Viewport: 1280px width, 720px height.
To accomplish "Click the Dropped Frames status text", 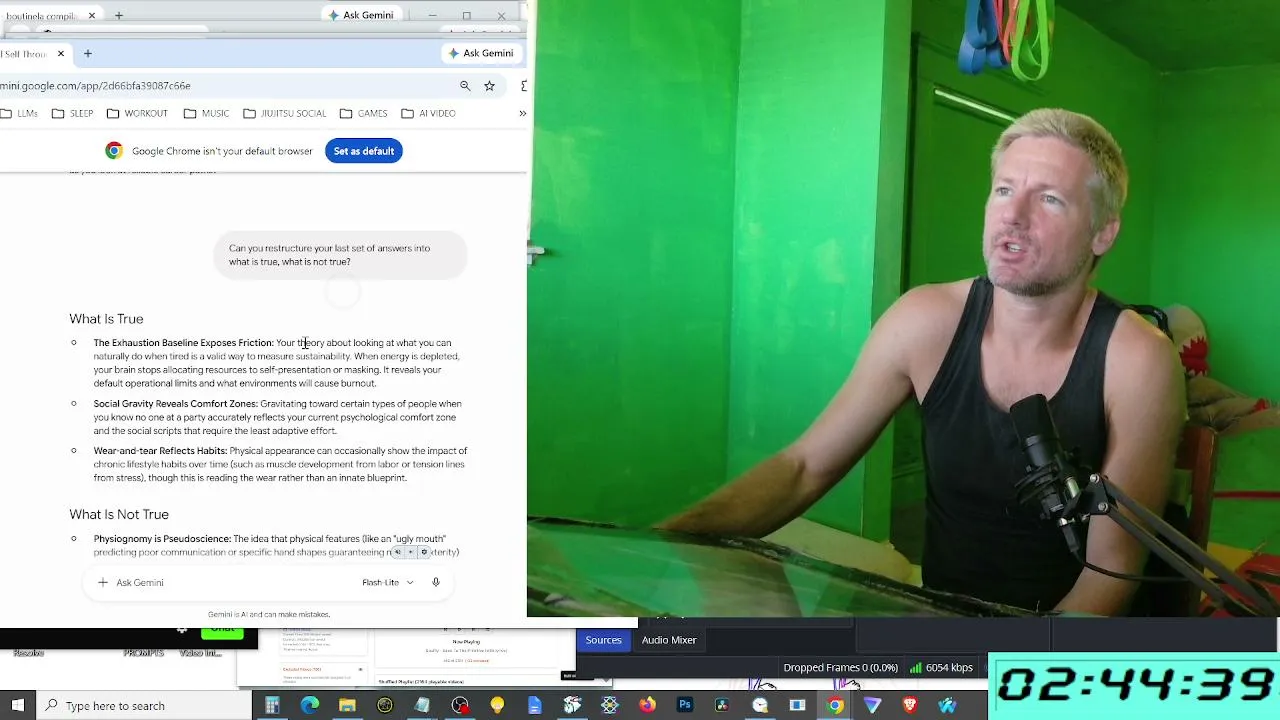I will coord(841,668).
